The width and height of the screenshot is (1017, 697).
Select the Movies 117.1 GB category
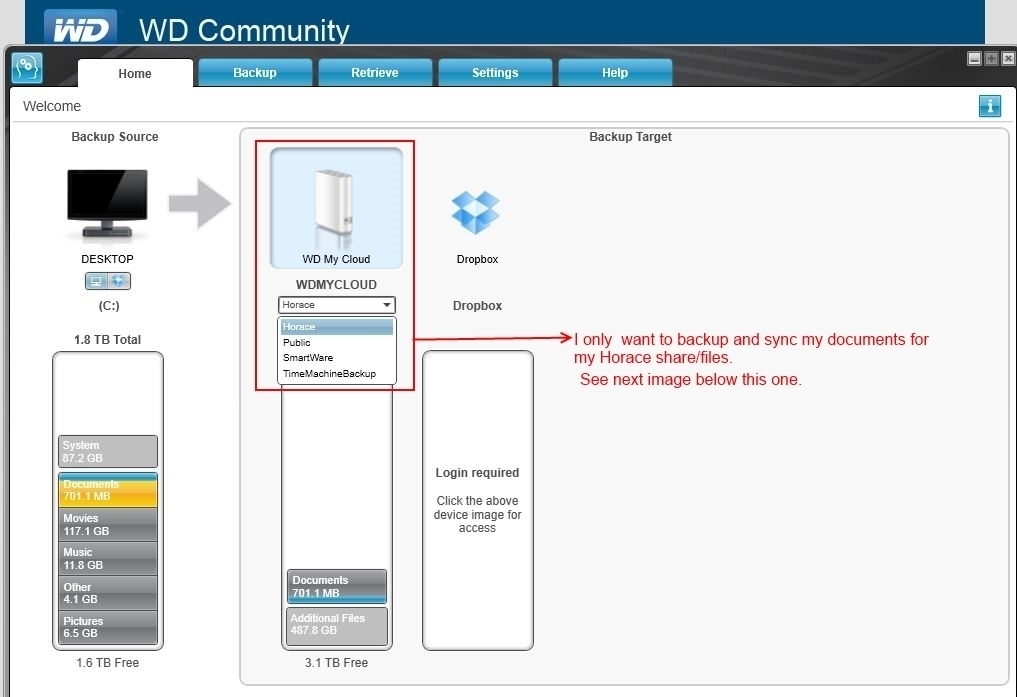click(x=108, y=525)
